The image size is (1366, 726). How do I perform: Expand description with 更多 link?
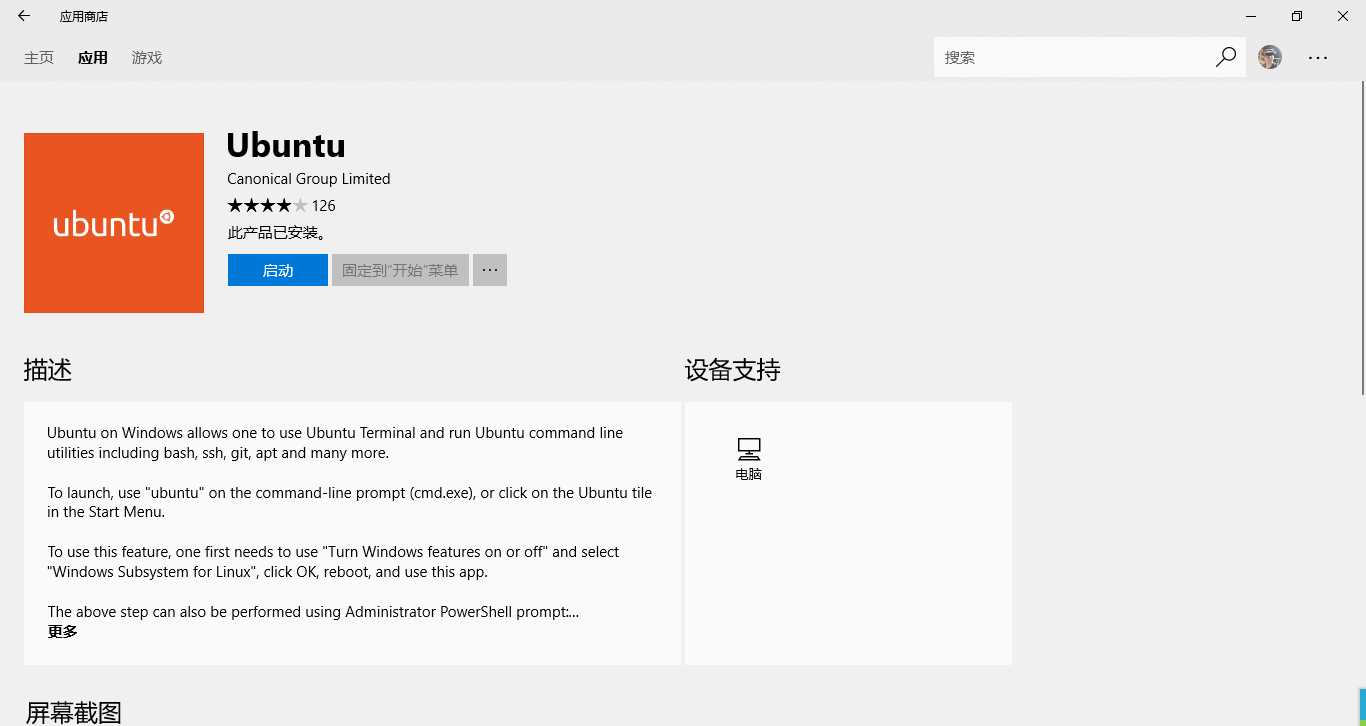point(62,632)
